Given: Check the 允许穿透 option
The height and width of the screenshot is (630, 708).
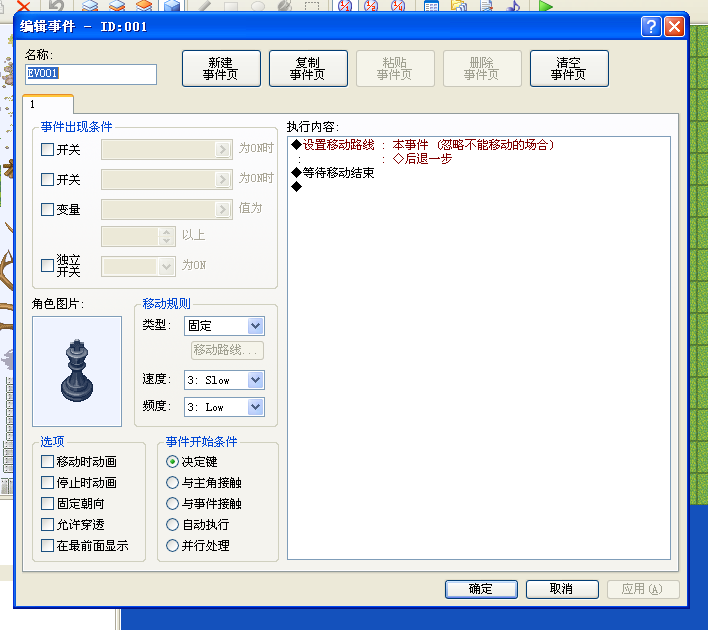Looking at the screenshot, I should tap(47, 524).
